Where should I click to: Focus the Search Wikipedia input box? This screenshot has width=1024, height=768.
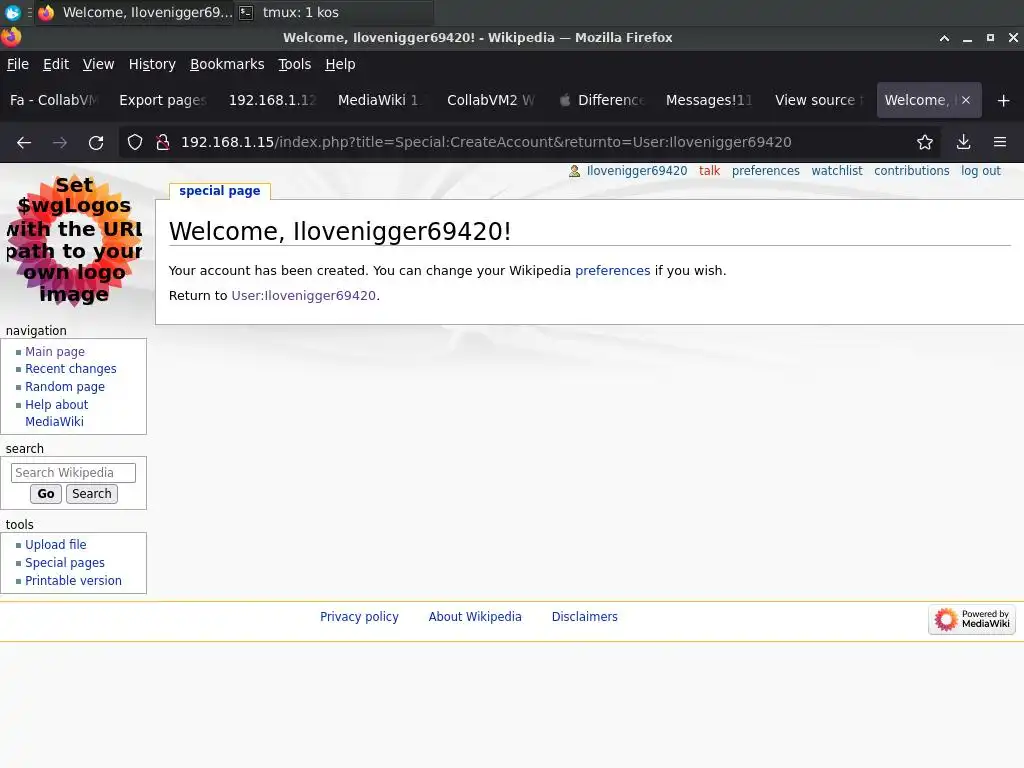point(73,473)
